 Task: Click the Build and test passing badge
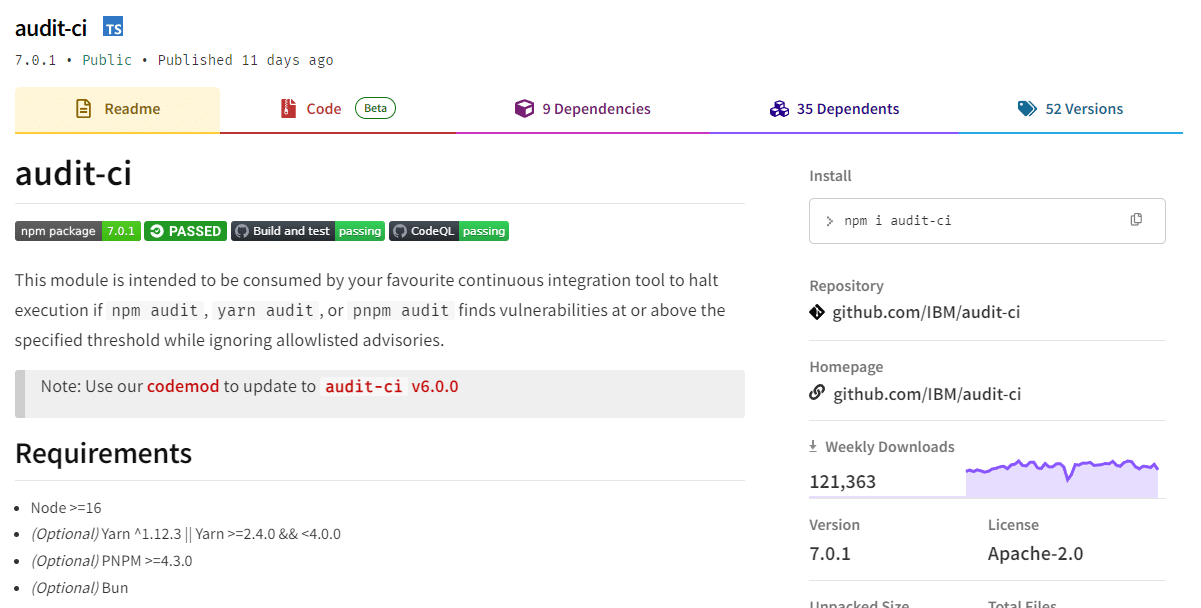click(x=308, y=231)
